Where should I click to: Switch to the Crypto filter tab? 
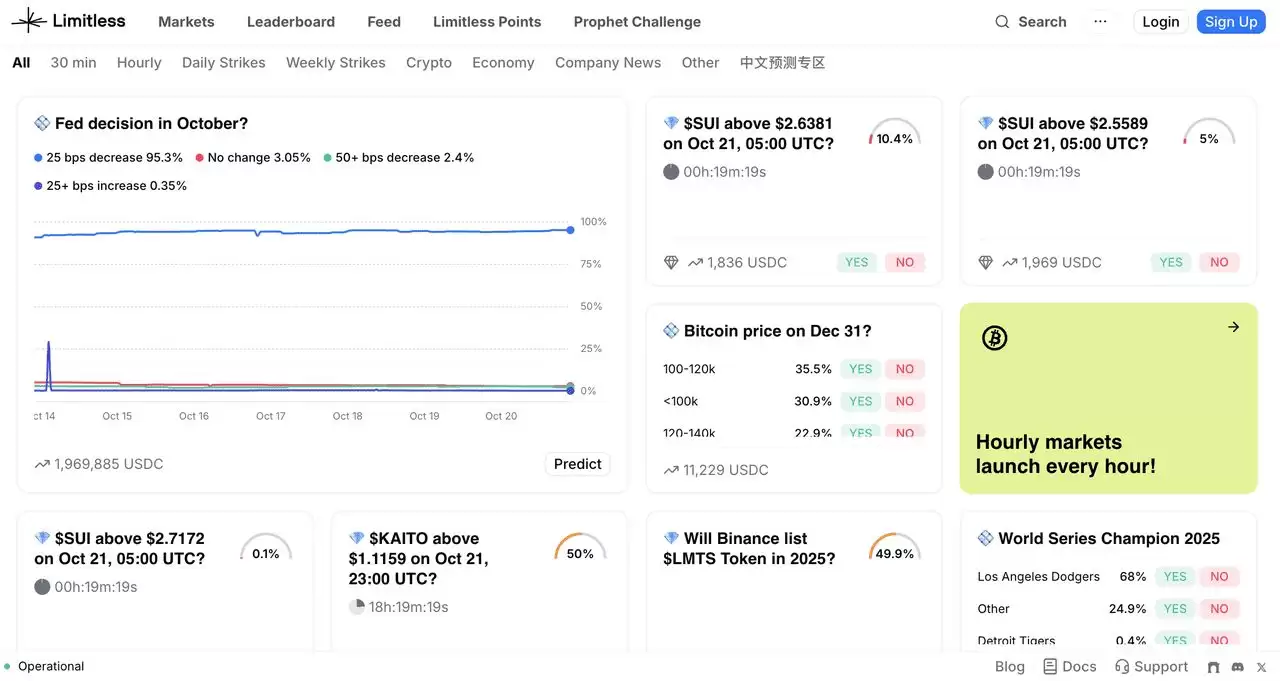(x=428, y=62)
